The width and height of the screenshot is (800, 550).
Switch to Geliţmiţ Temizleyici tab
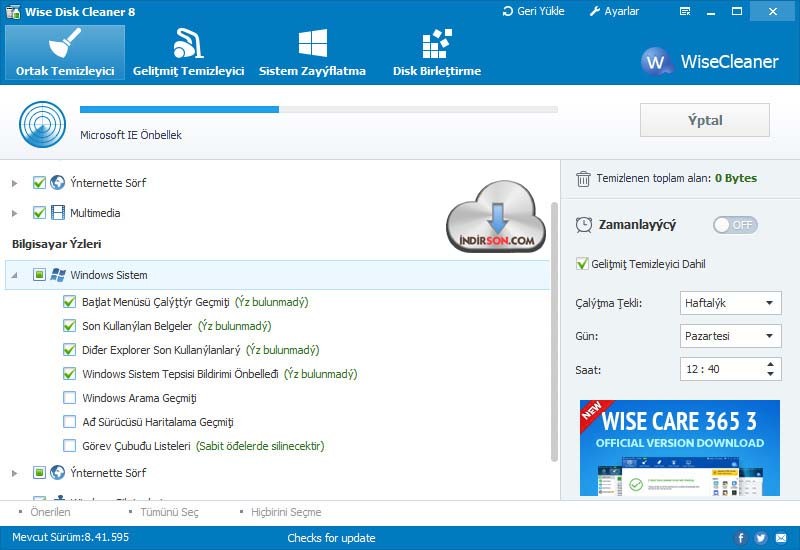188,53
